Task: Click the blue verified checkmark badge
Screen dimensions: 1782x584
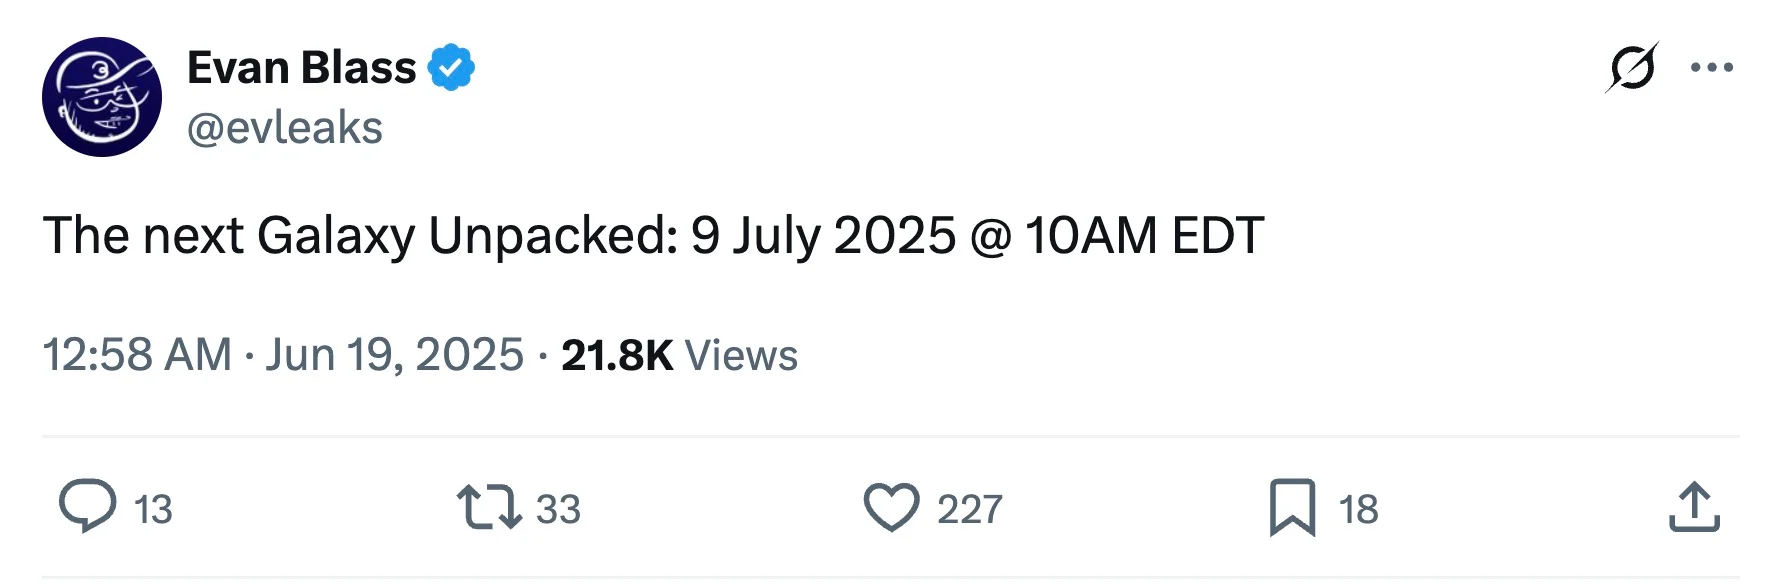Action: (x=451, y=68)
